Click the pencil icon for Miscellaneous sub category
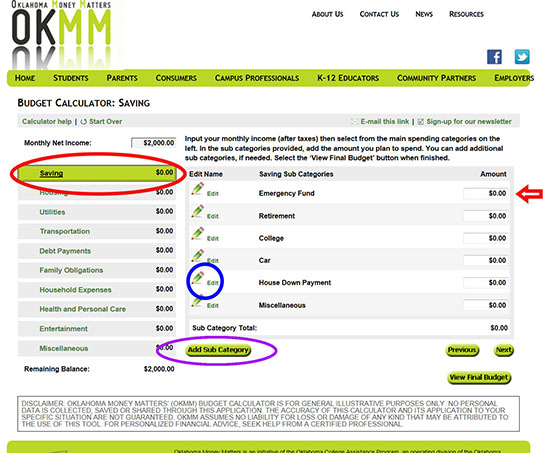The image size is (550, 453). pyautogui.click(x=197, y=301)
